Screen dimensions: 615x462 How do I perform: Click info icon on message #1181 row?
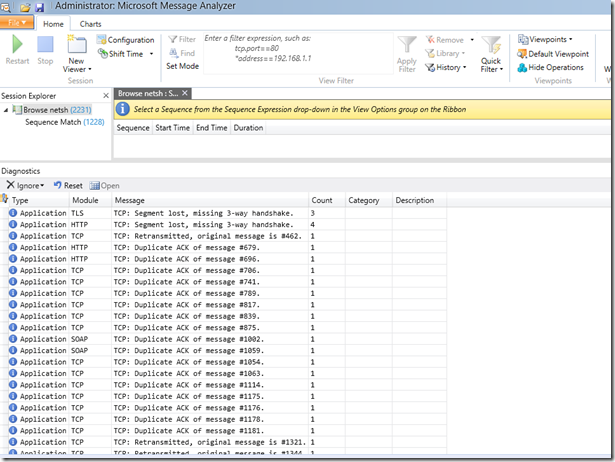coord(13,431)
